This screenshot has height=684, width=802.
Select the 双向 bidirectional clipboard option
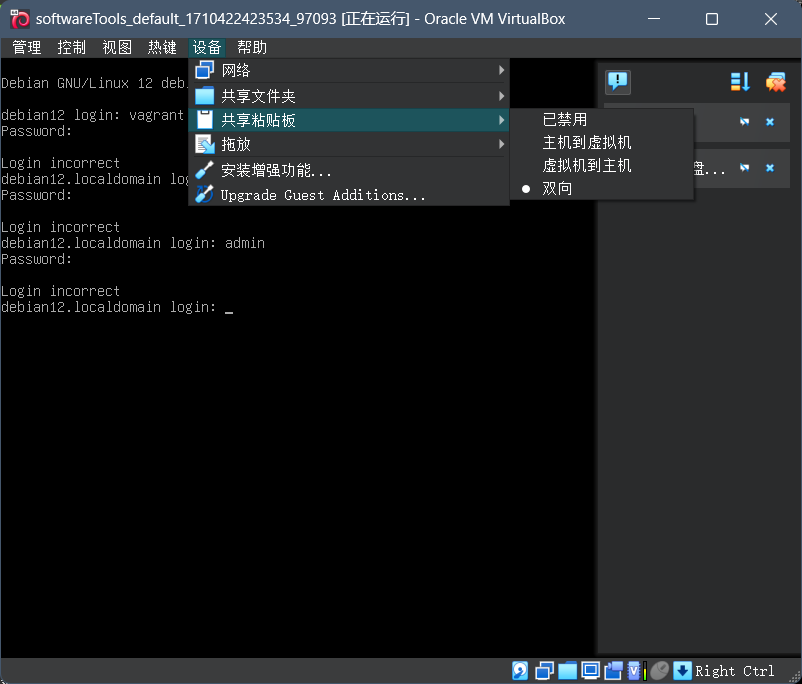(x=558, y=189)
